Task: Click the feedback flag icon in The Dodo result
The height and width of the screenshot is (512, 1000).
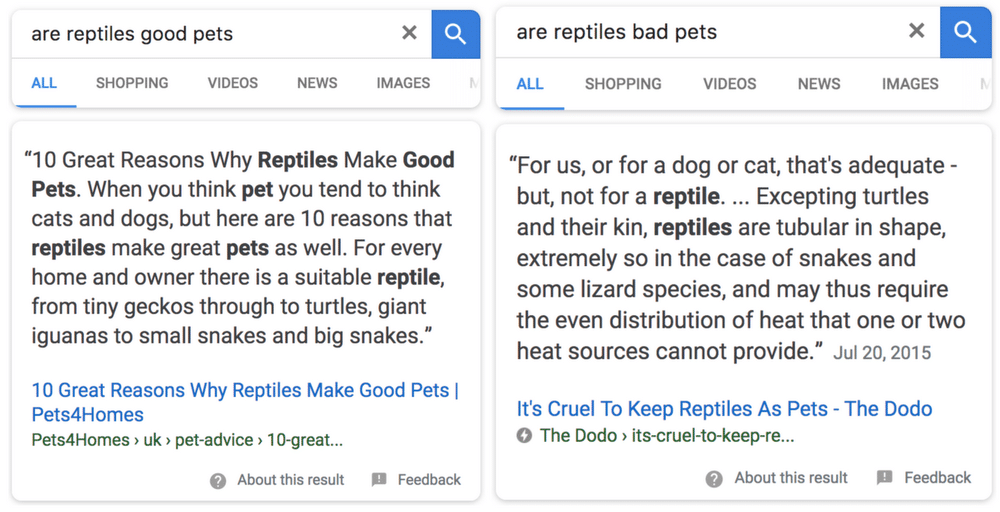Action: 885,478
